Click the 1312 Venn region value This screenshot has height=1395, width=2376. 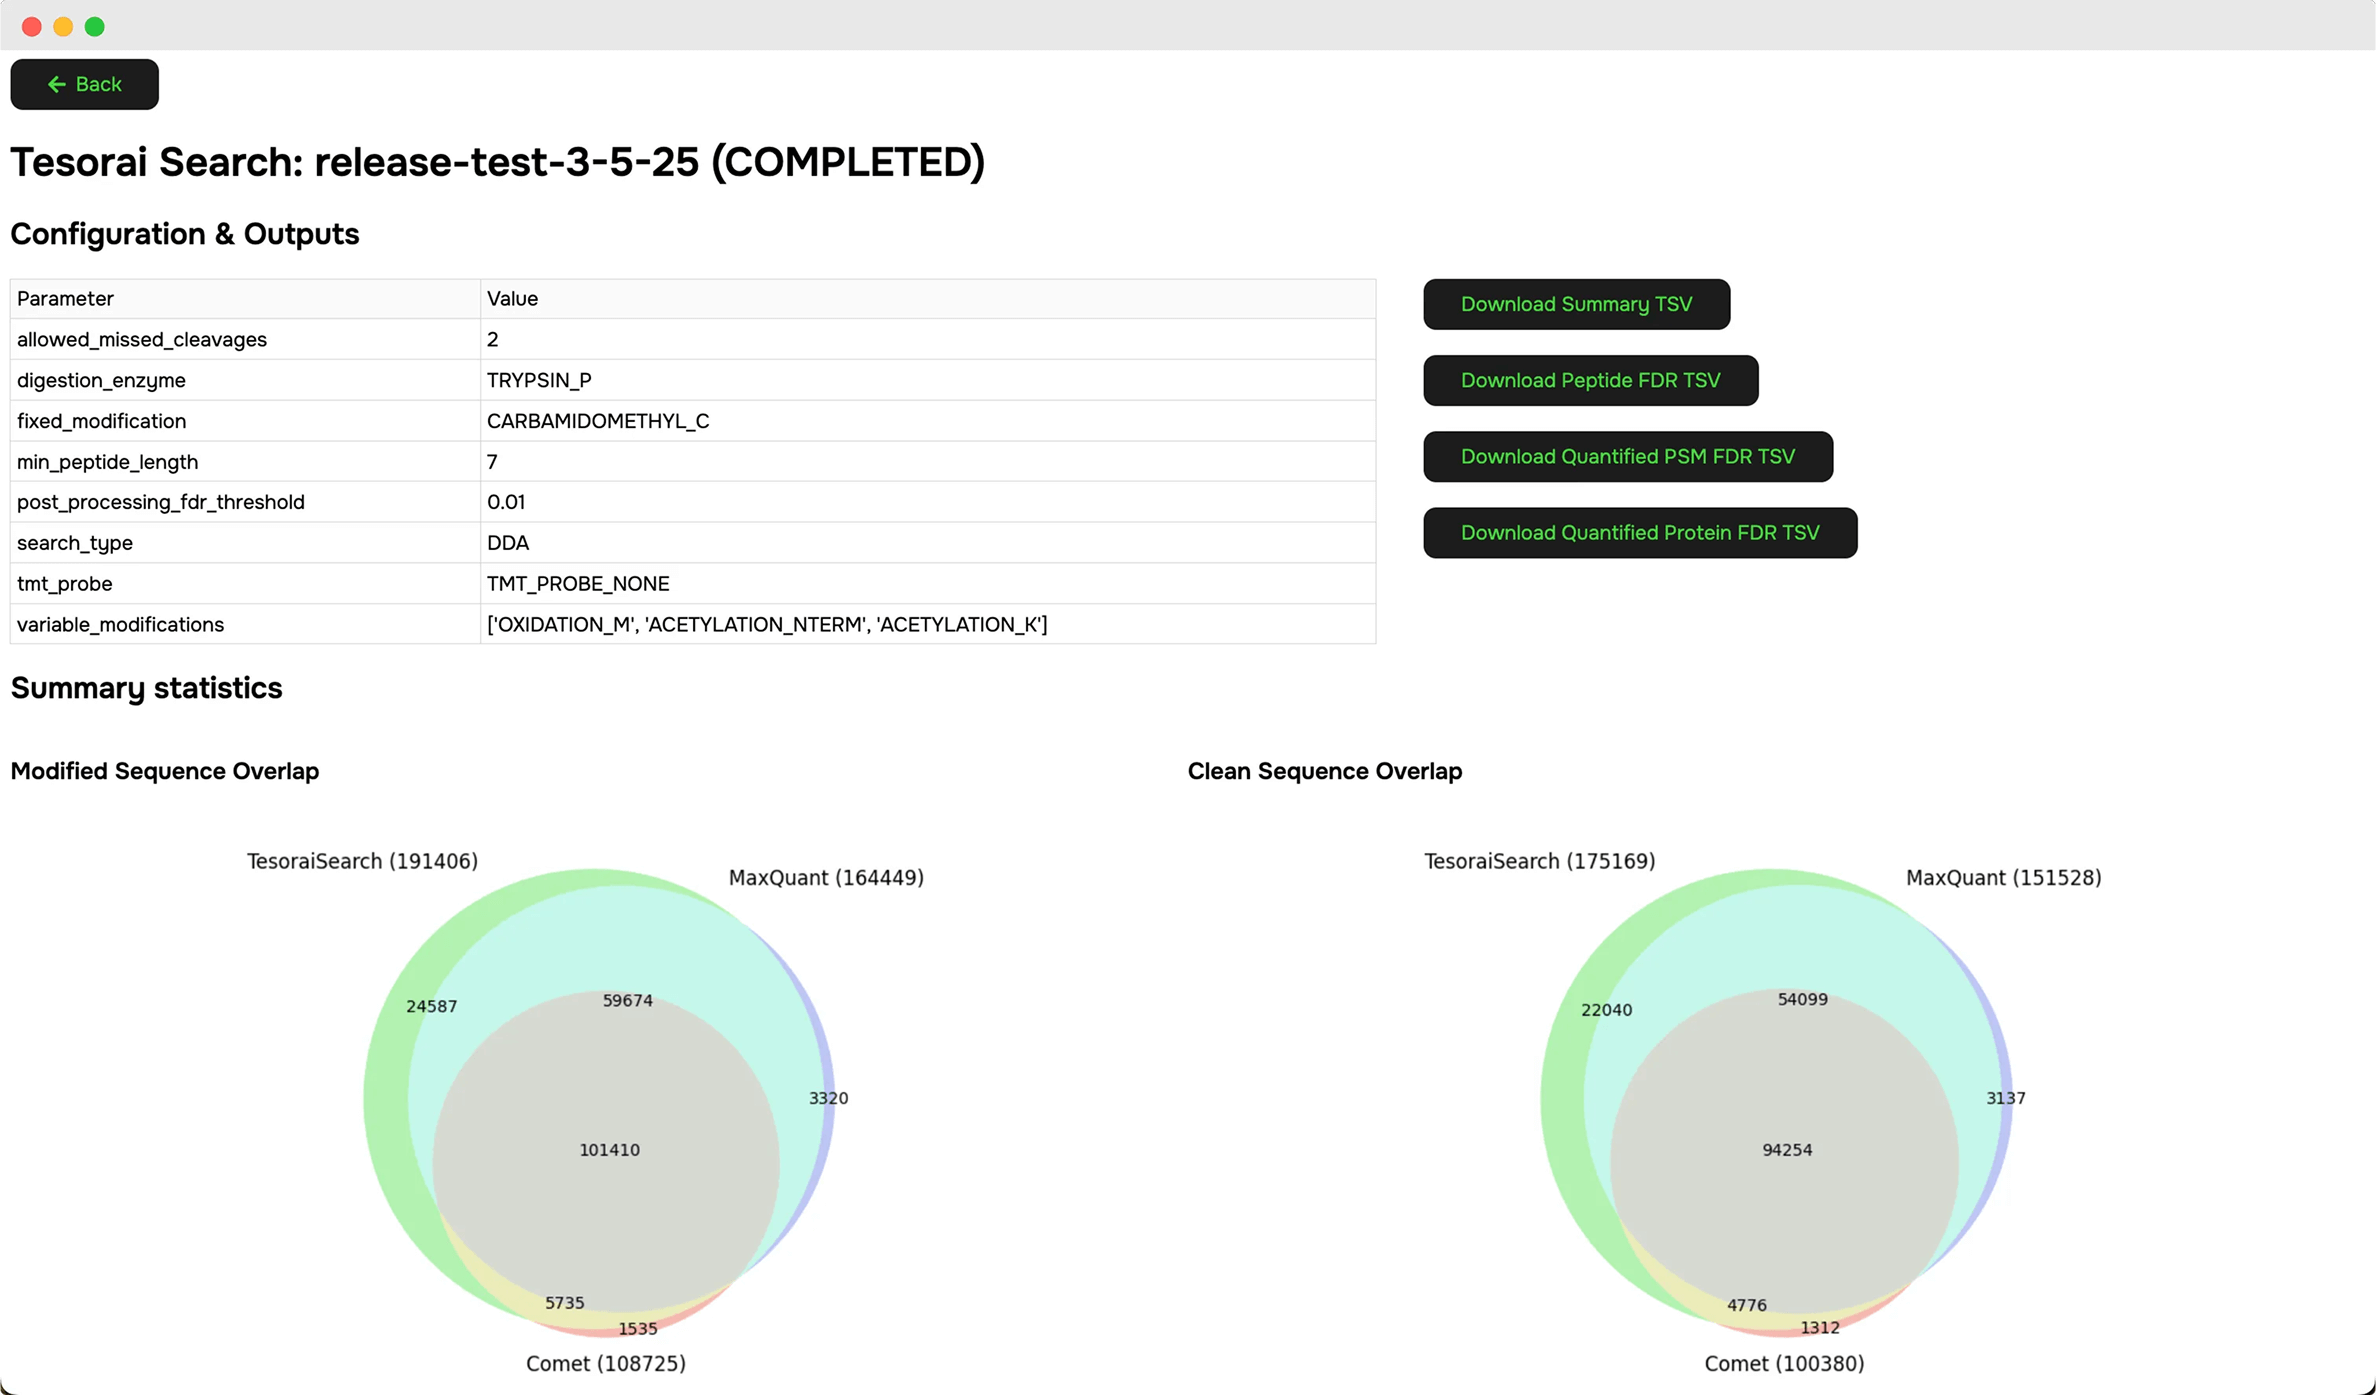[x=1819, y=1328]
